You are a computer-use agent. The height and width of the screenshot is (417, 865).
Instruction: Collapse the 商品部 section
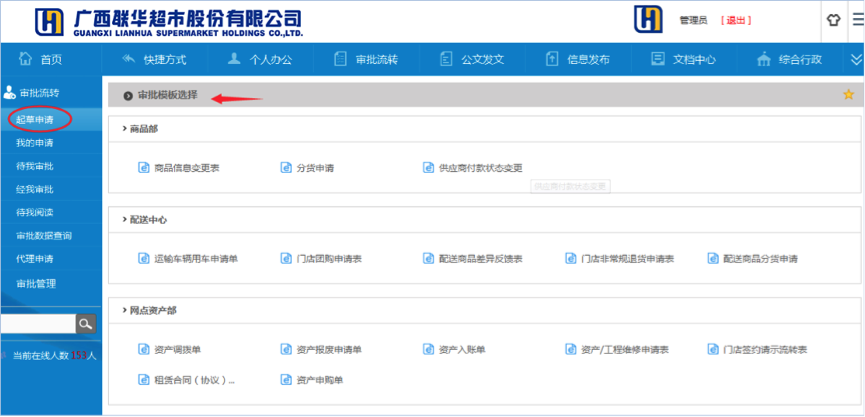124,129
